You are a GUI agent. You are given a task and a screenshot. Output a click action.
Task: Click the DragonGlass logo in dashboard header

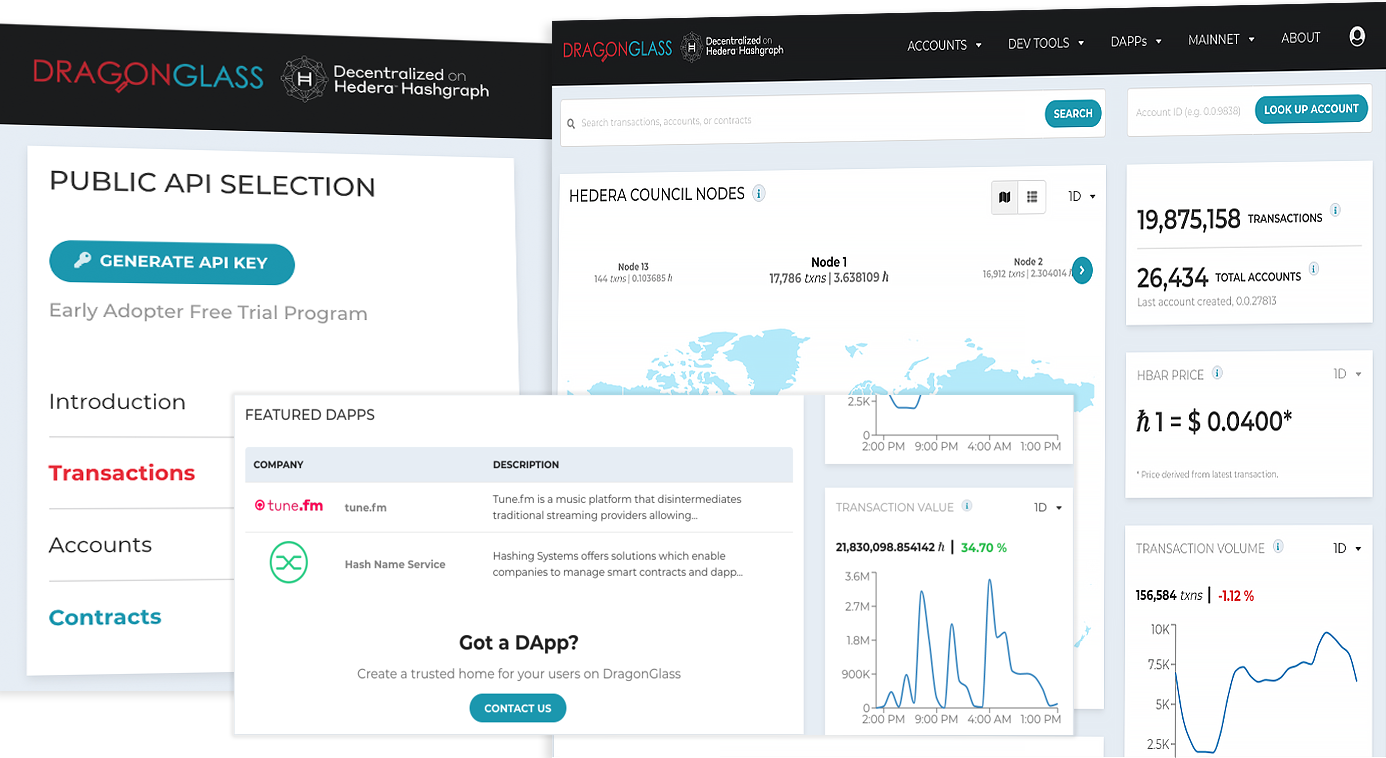click(617, 49)
